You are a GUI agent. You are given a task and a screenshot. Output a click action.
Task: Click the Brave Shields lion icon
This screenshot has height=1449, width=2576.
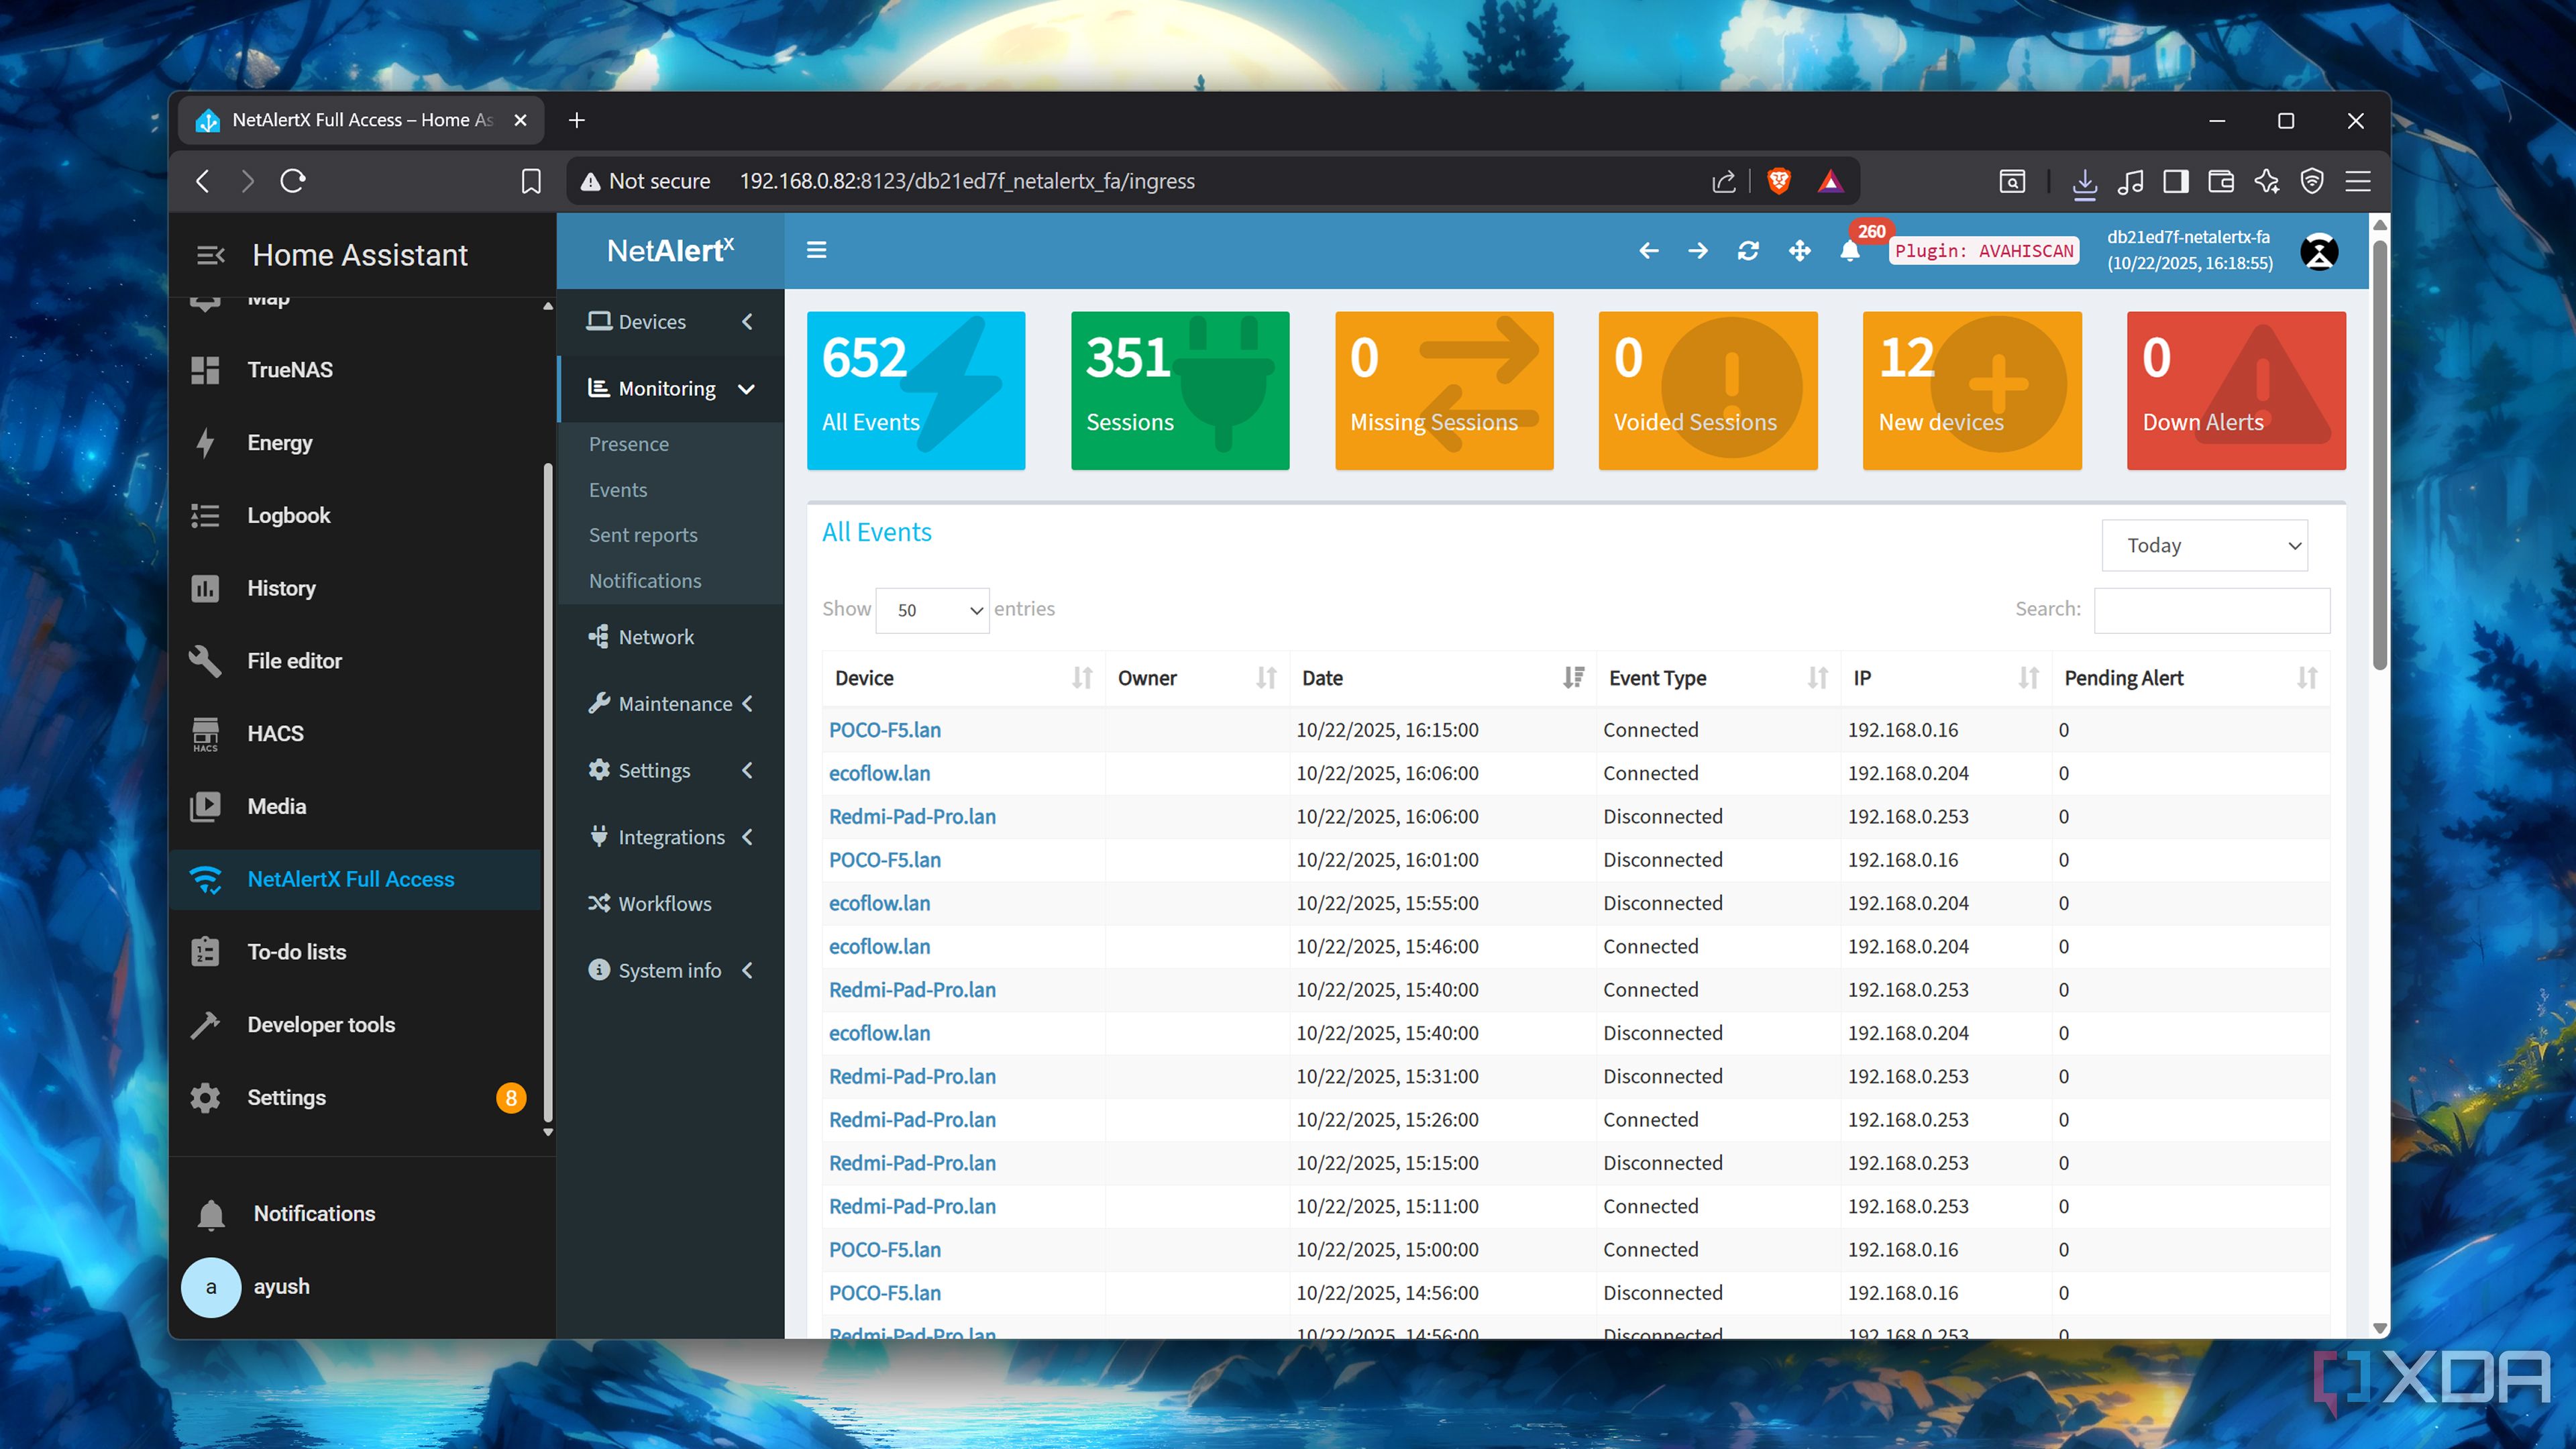[x=1778, y=181]
